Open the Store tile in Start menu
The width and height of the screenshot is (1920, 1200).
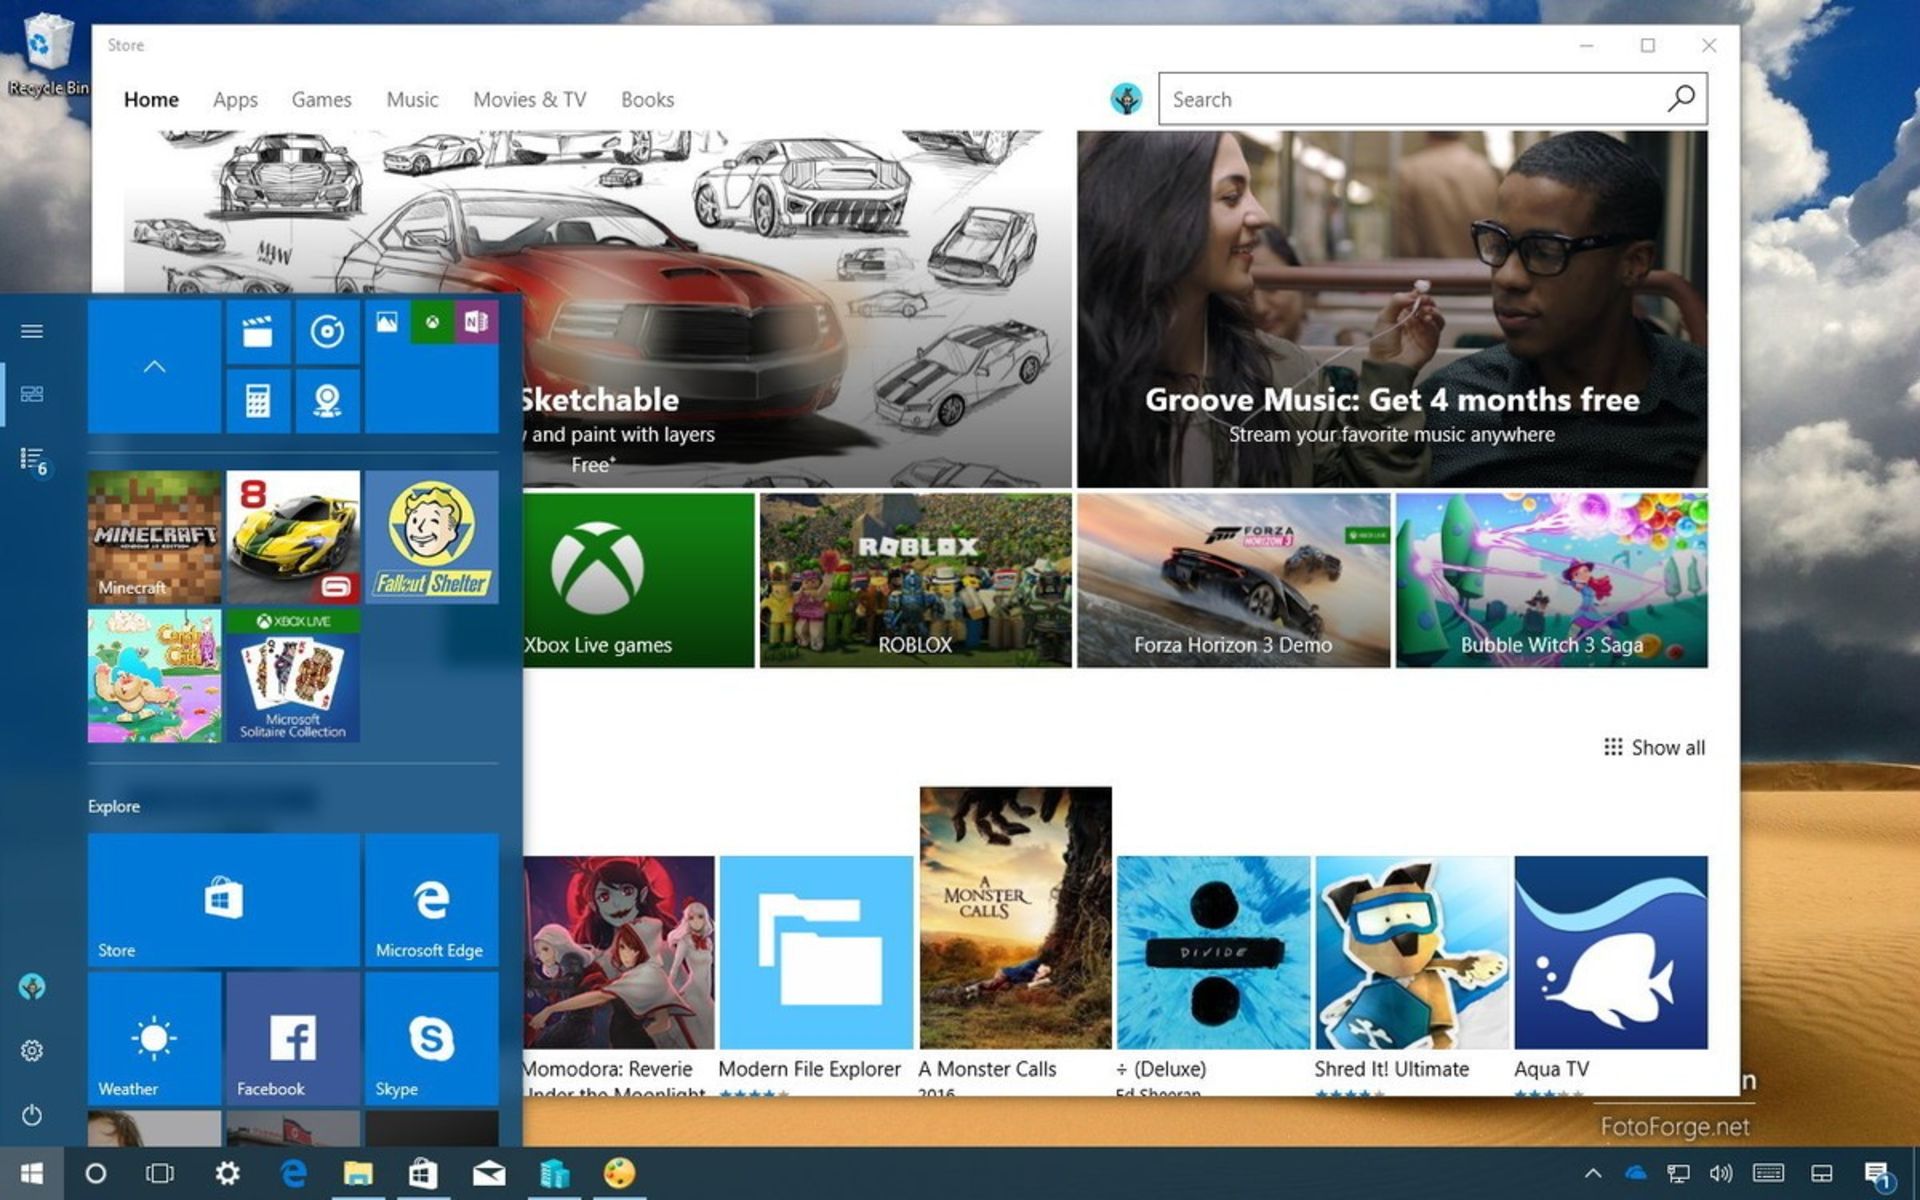224,900
